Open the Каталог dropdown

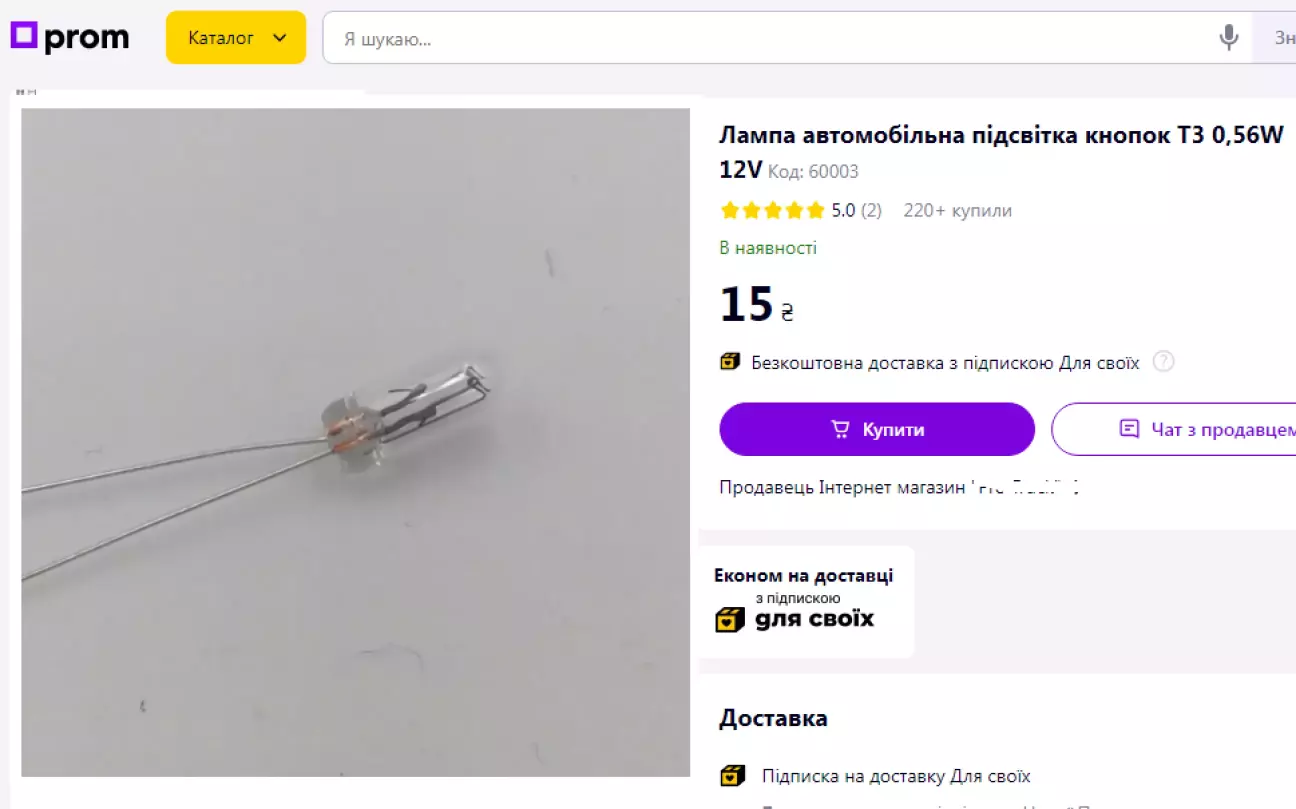pos(236,38)
